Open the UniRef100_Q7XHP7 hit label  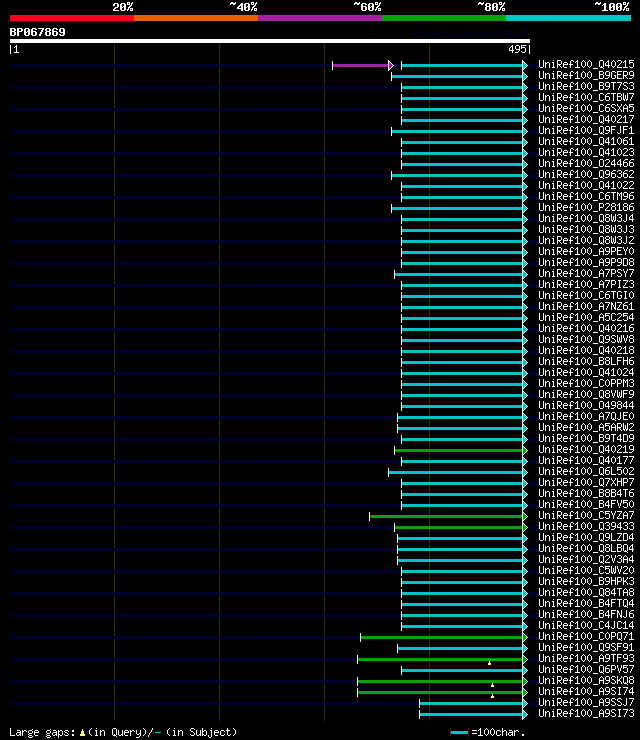coord(586,482)
